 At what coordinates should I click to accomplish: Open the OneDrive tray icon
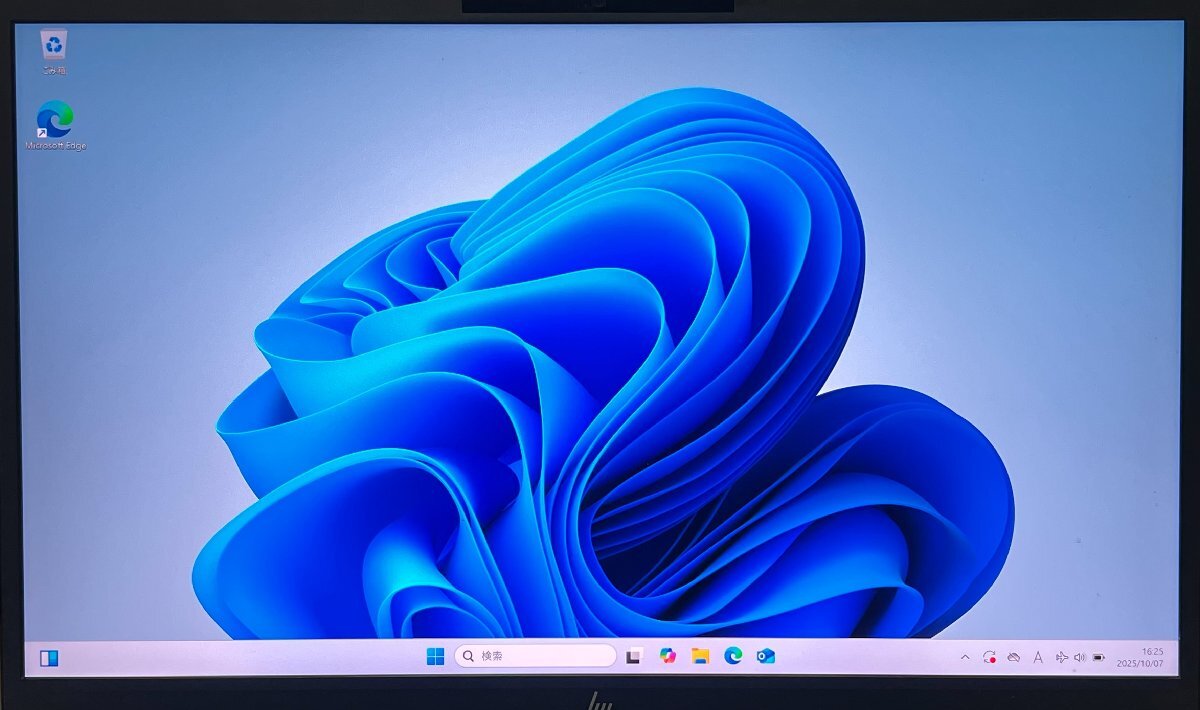click(1013, 657)
